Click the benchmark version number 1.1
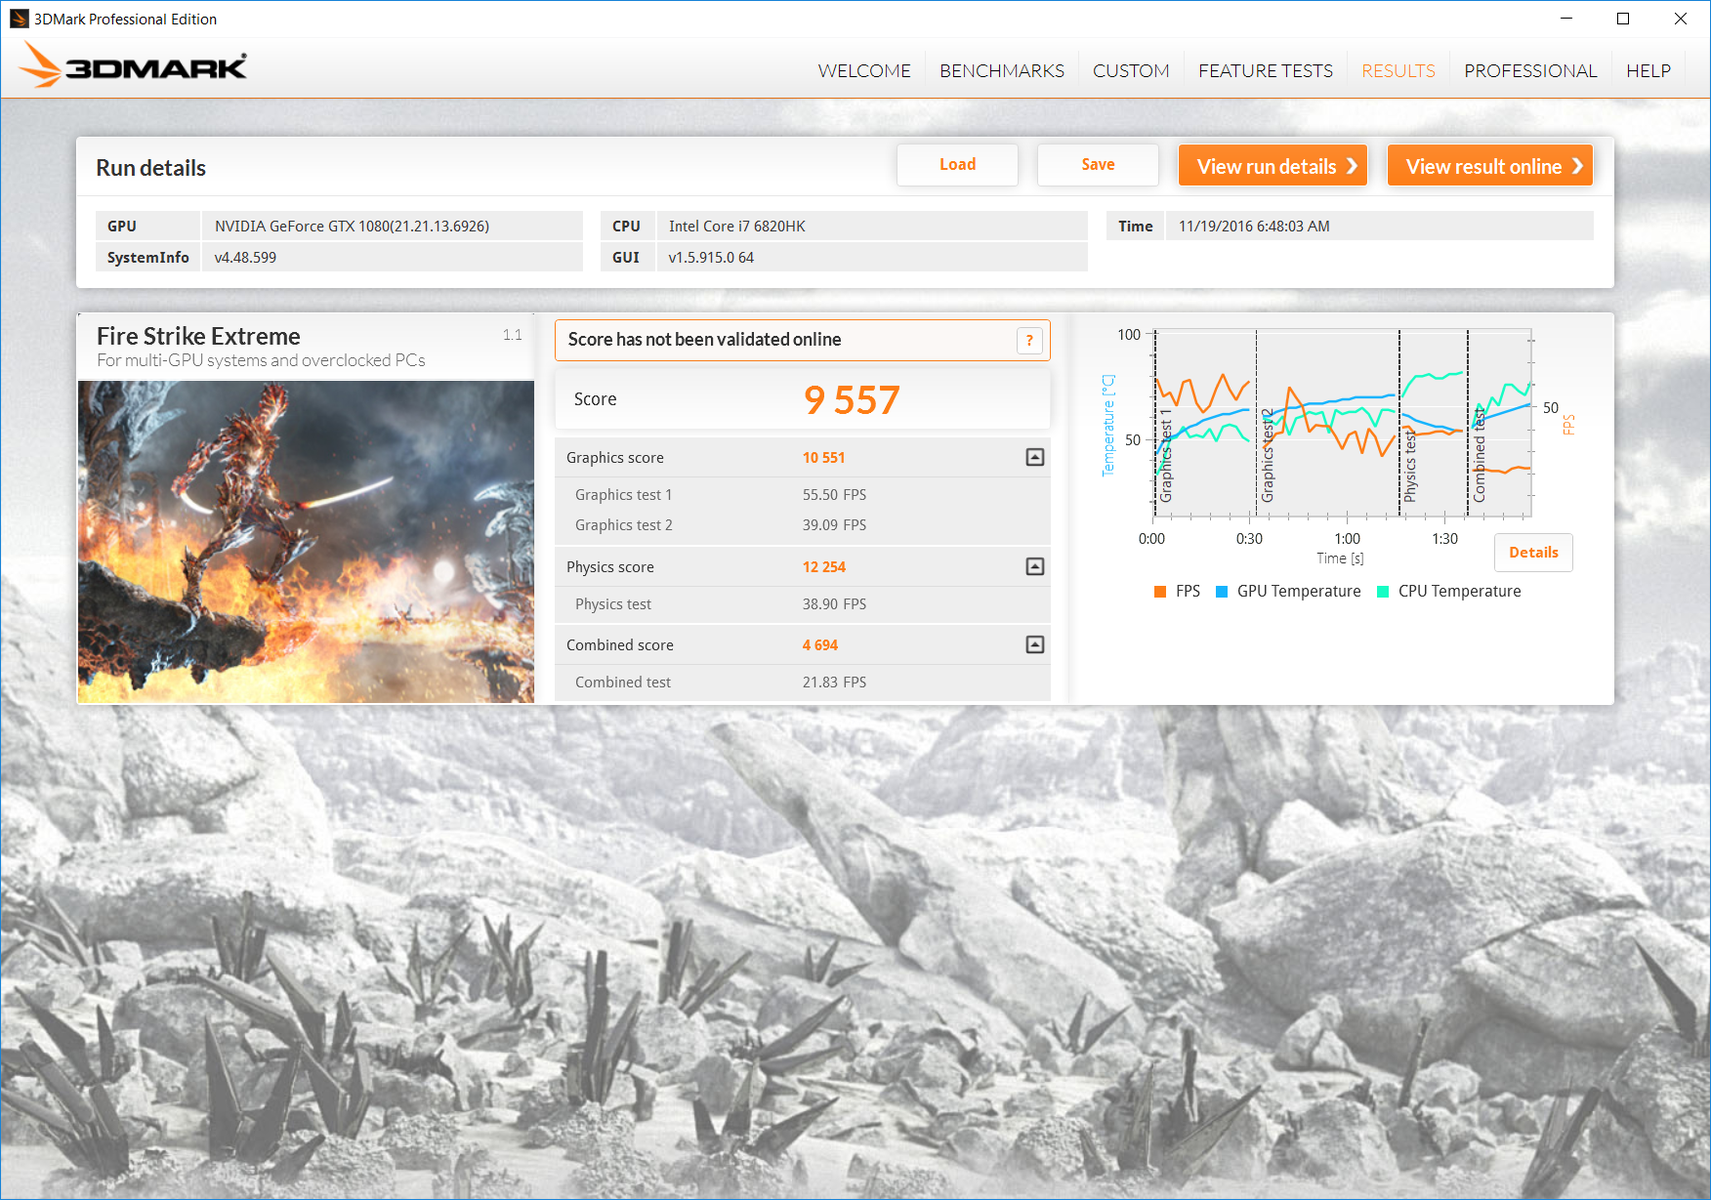The width and height of the screenshot is (1711, 1200). [512, 335]
